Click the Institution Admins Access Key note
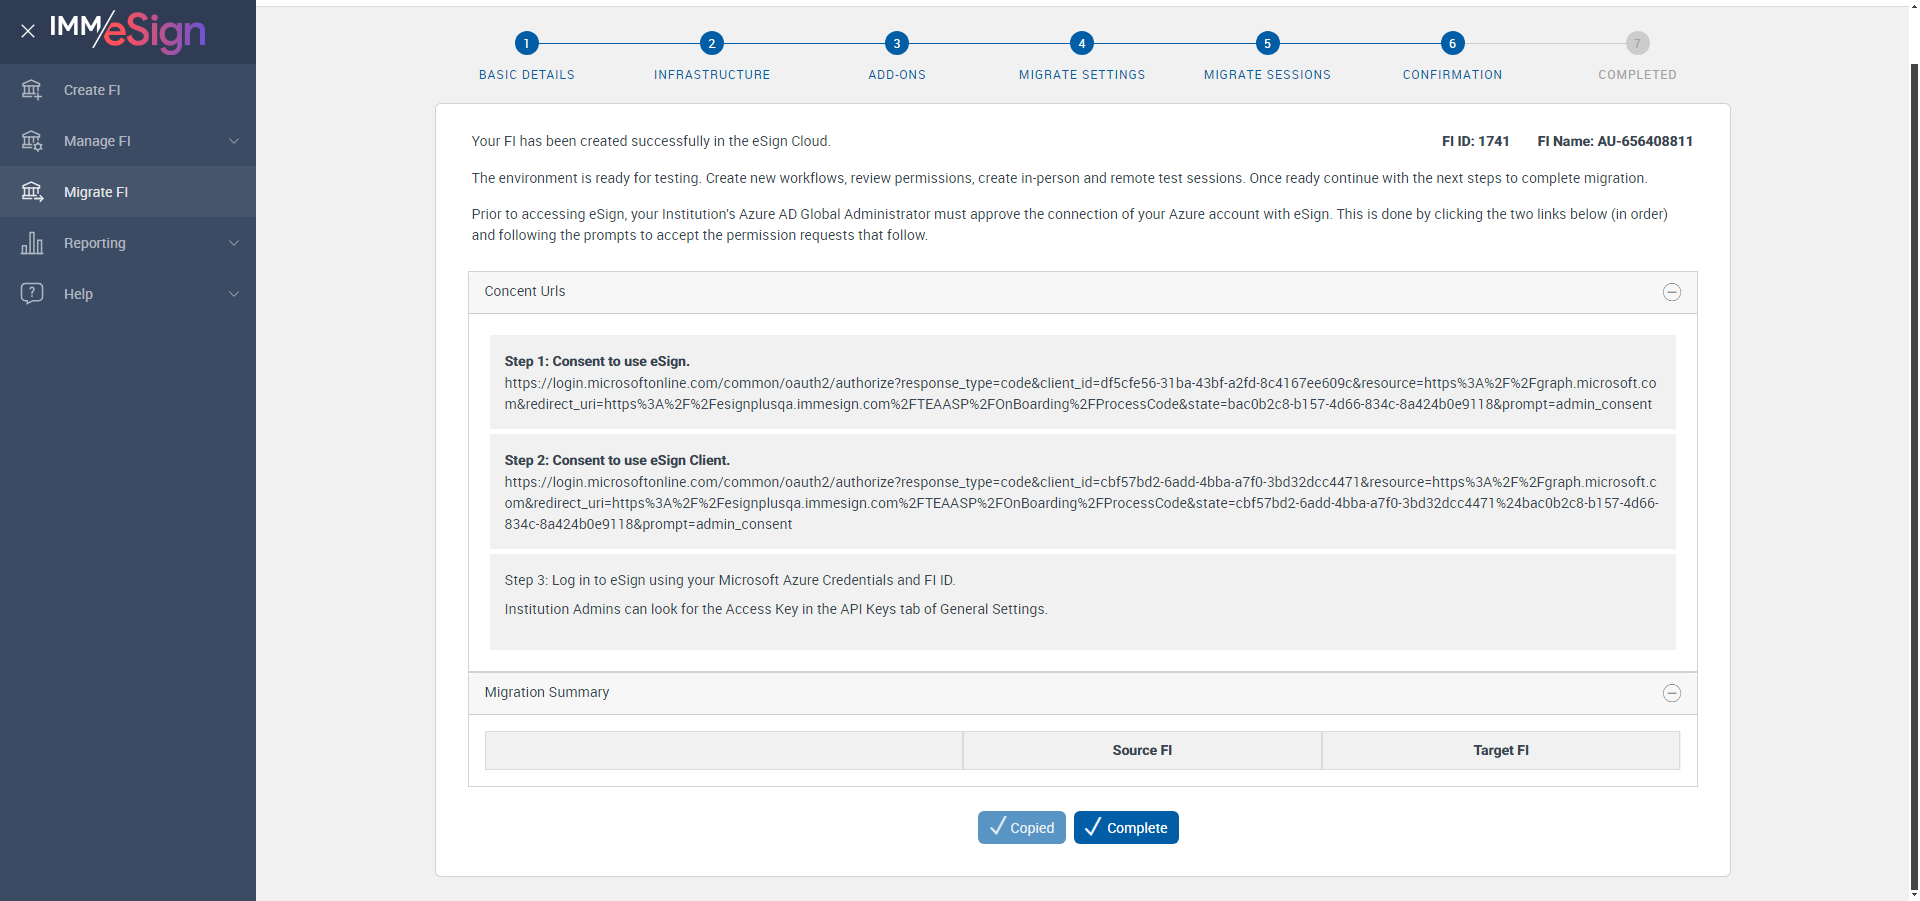Image resolution: width=1920 pixels, height=901 pixels. pos(776,610)
